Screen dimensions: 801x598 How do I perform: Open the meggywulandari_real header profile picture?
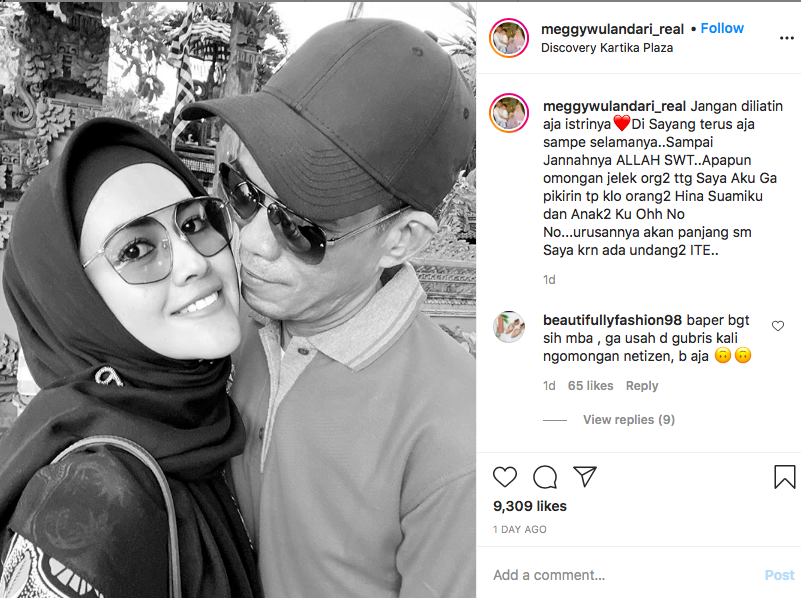pyautogui.click(x=509, y=38)
